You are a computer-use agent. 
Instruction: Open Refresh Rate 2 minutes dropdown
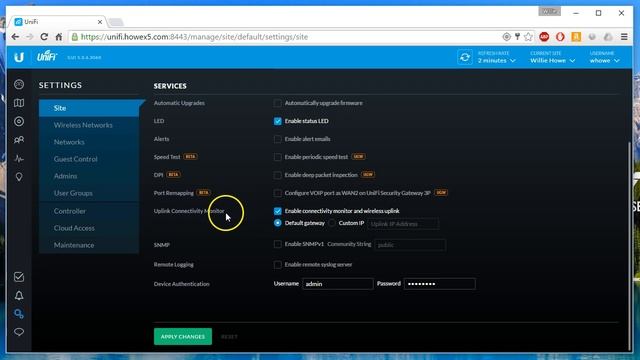point(497,60)
